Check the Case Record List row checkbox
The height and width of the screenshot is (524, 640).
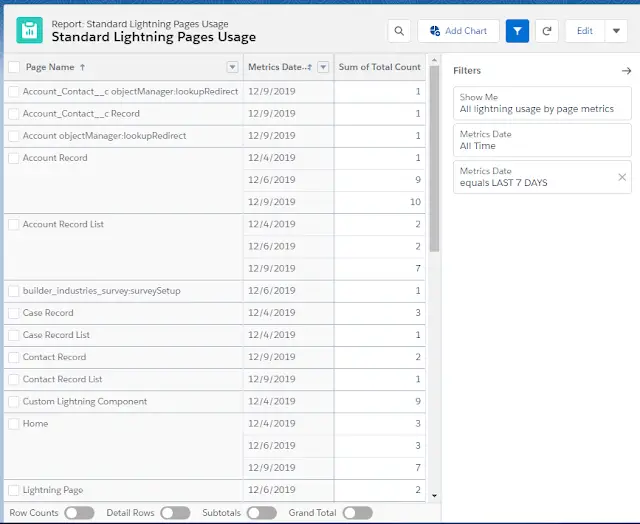[x=13, y=335]
